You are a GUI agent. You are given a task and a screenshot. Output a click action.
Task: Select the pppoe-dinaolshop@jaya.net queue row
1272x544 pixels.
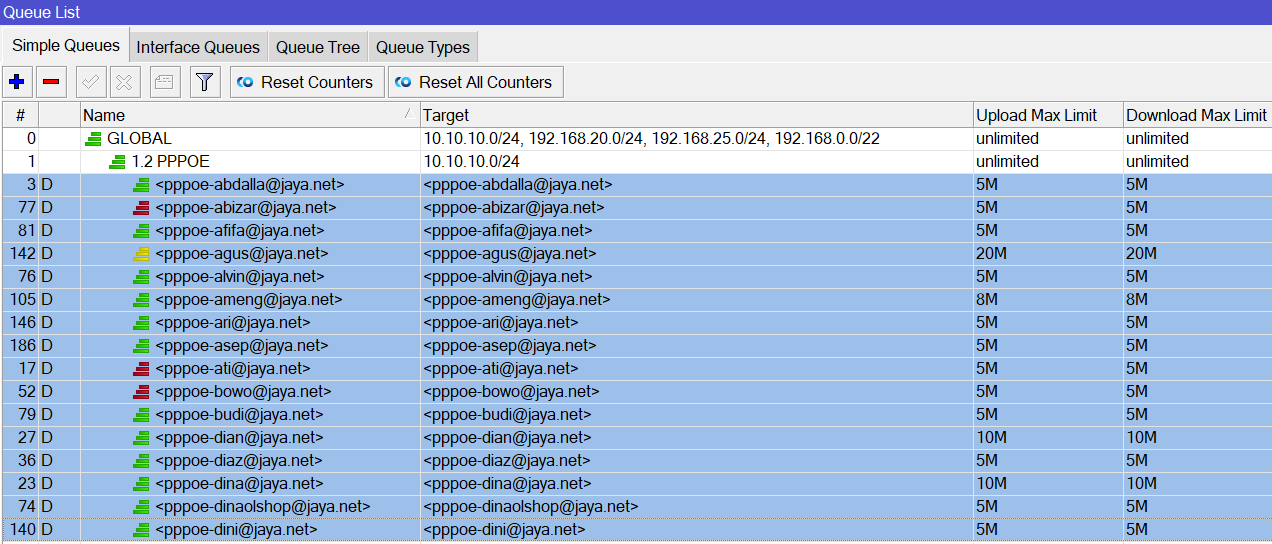tap(636, 507)
